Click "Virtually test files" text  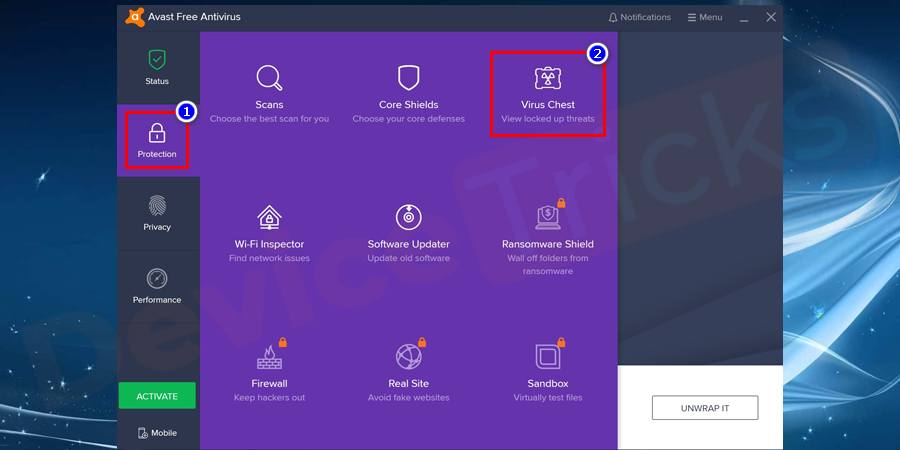coord(548,398)
